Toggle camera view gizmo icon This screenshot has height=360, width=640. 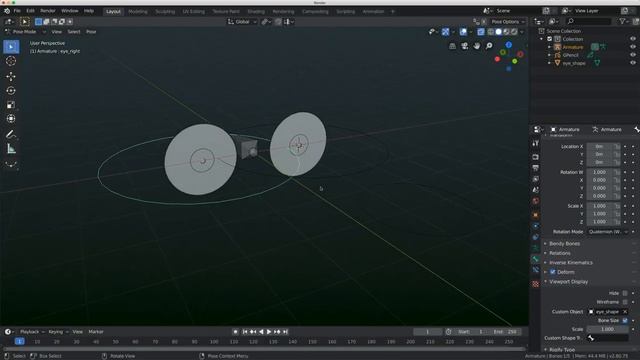(464, 46)
